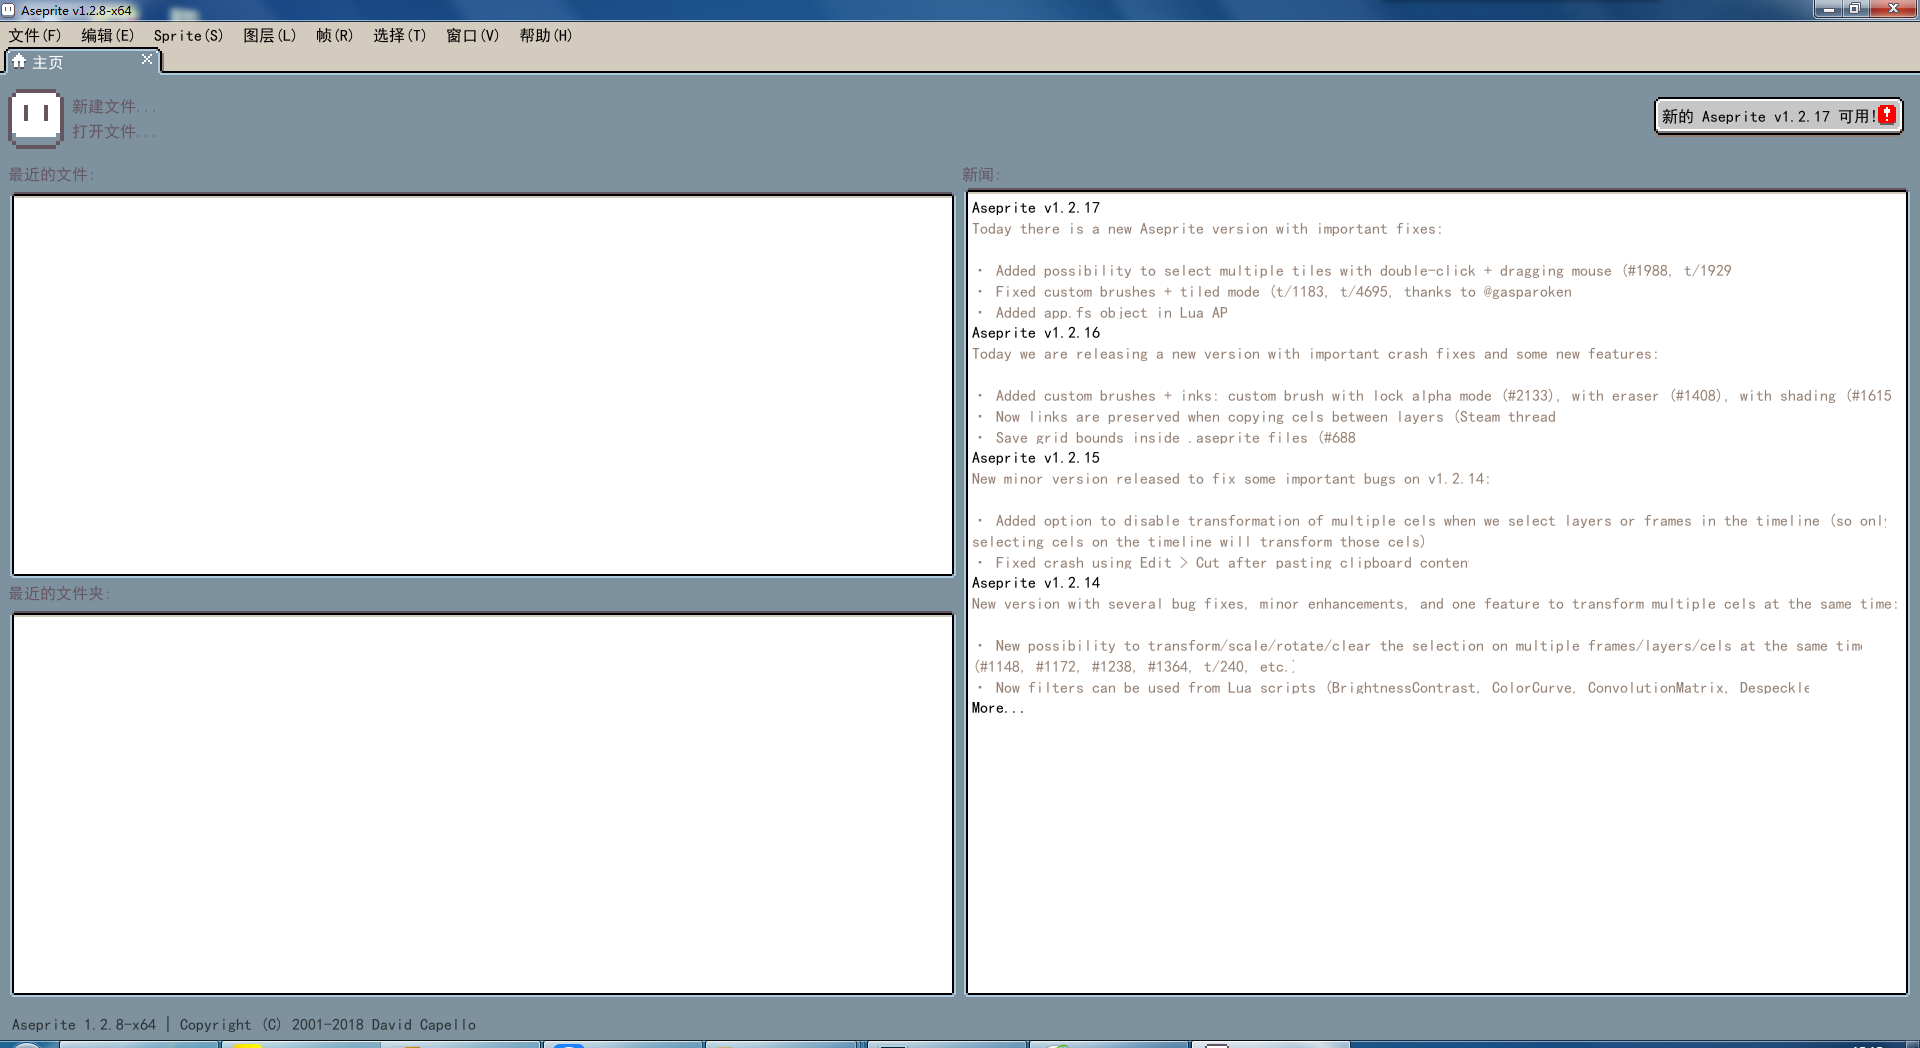Open the Aseprite v1.2.17 news heading

1035,208
